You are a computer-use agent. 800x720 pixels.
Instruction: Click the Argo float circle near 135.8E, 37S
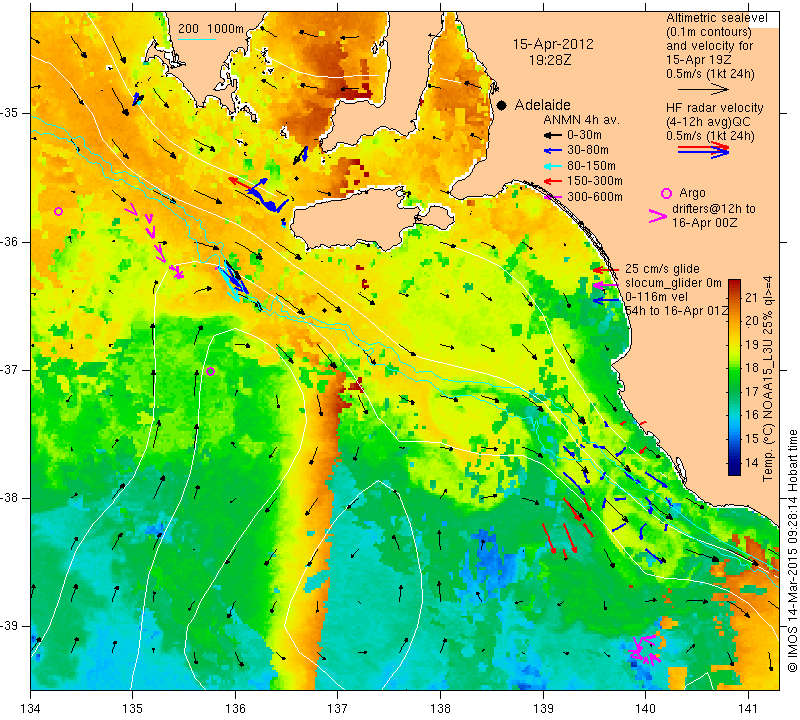pyautogui.click(x=210, y=371)
